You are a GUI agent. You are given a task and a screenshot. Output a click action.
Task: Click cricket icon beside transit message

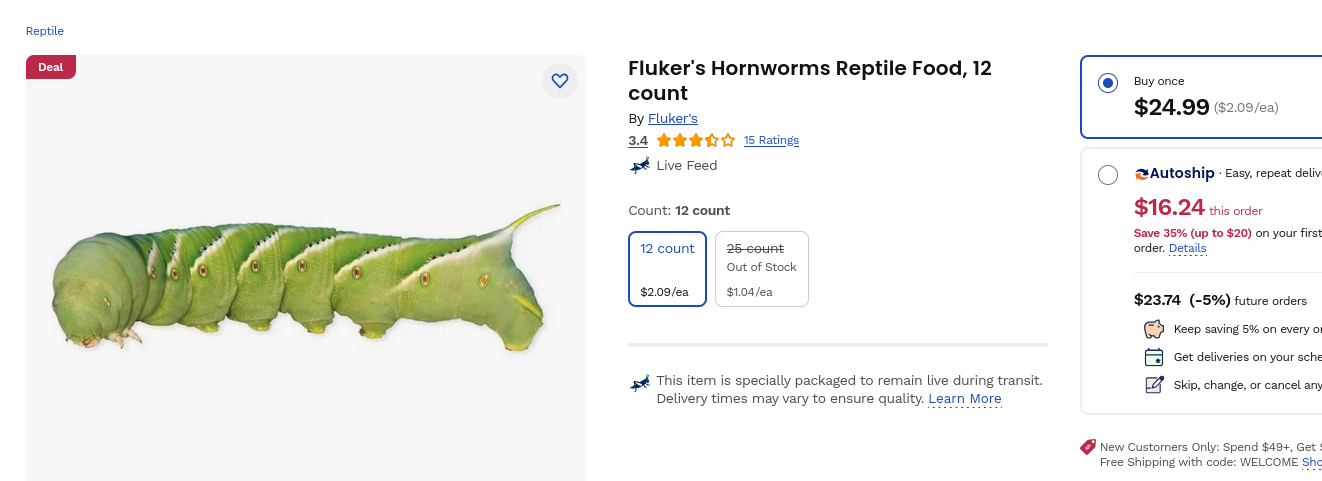click(640, 383)
